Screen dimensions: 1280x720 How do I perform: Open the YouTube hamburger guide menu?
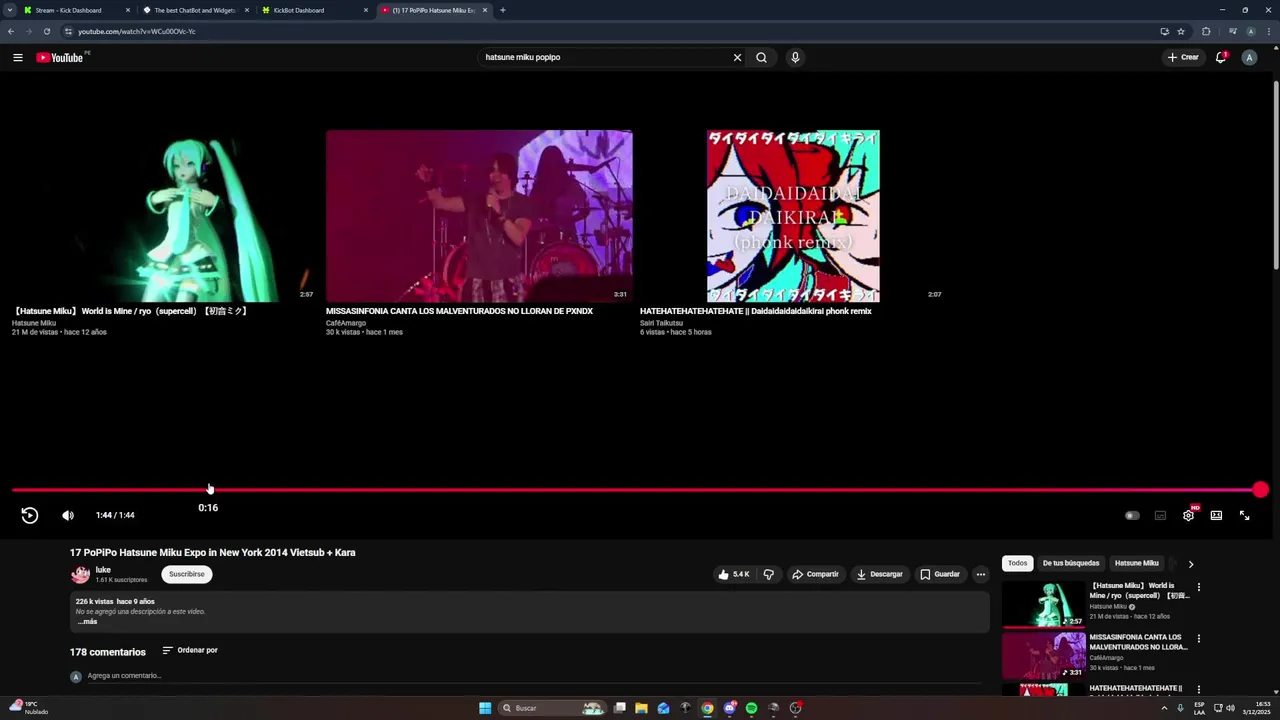click(x=17, y=57)
